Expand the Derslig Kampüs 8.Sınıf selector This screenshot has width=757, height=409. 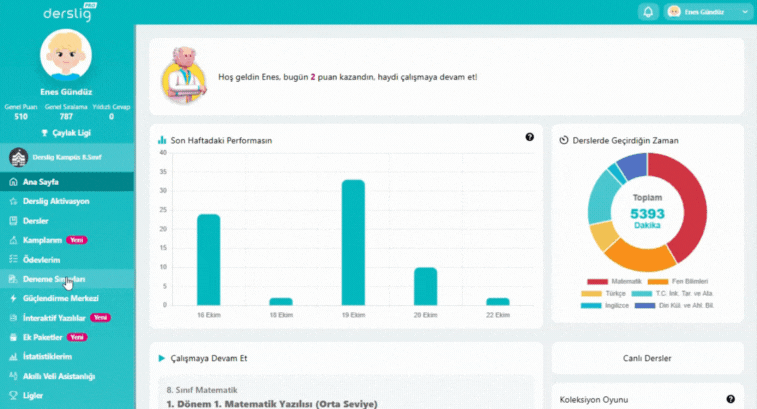pos(66,157)
